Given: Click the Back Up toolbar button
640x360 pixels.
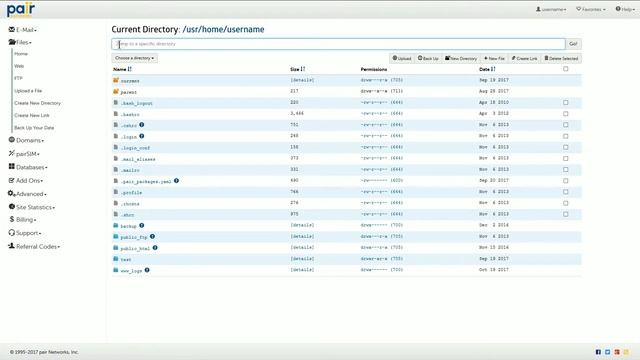Looking at the screenshot, I should pos(428,58).
